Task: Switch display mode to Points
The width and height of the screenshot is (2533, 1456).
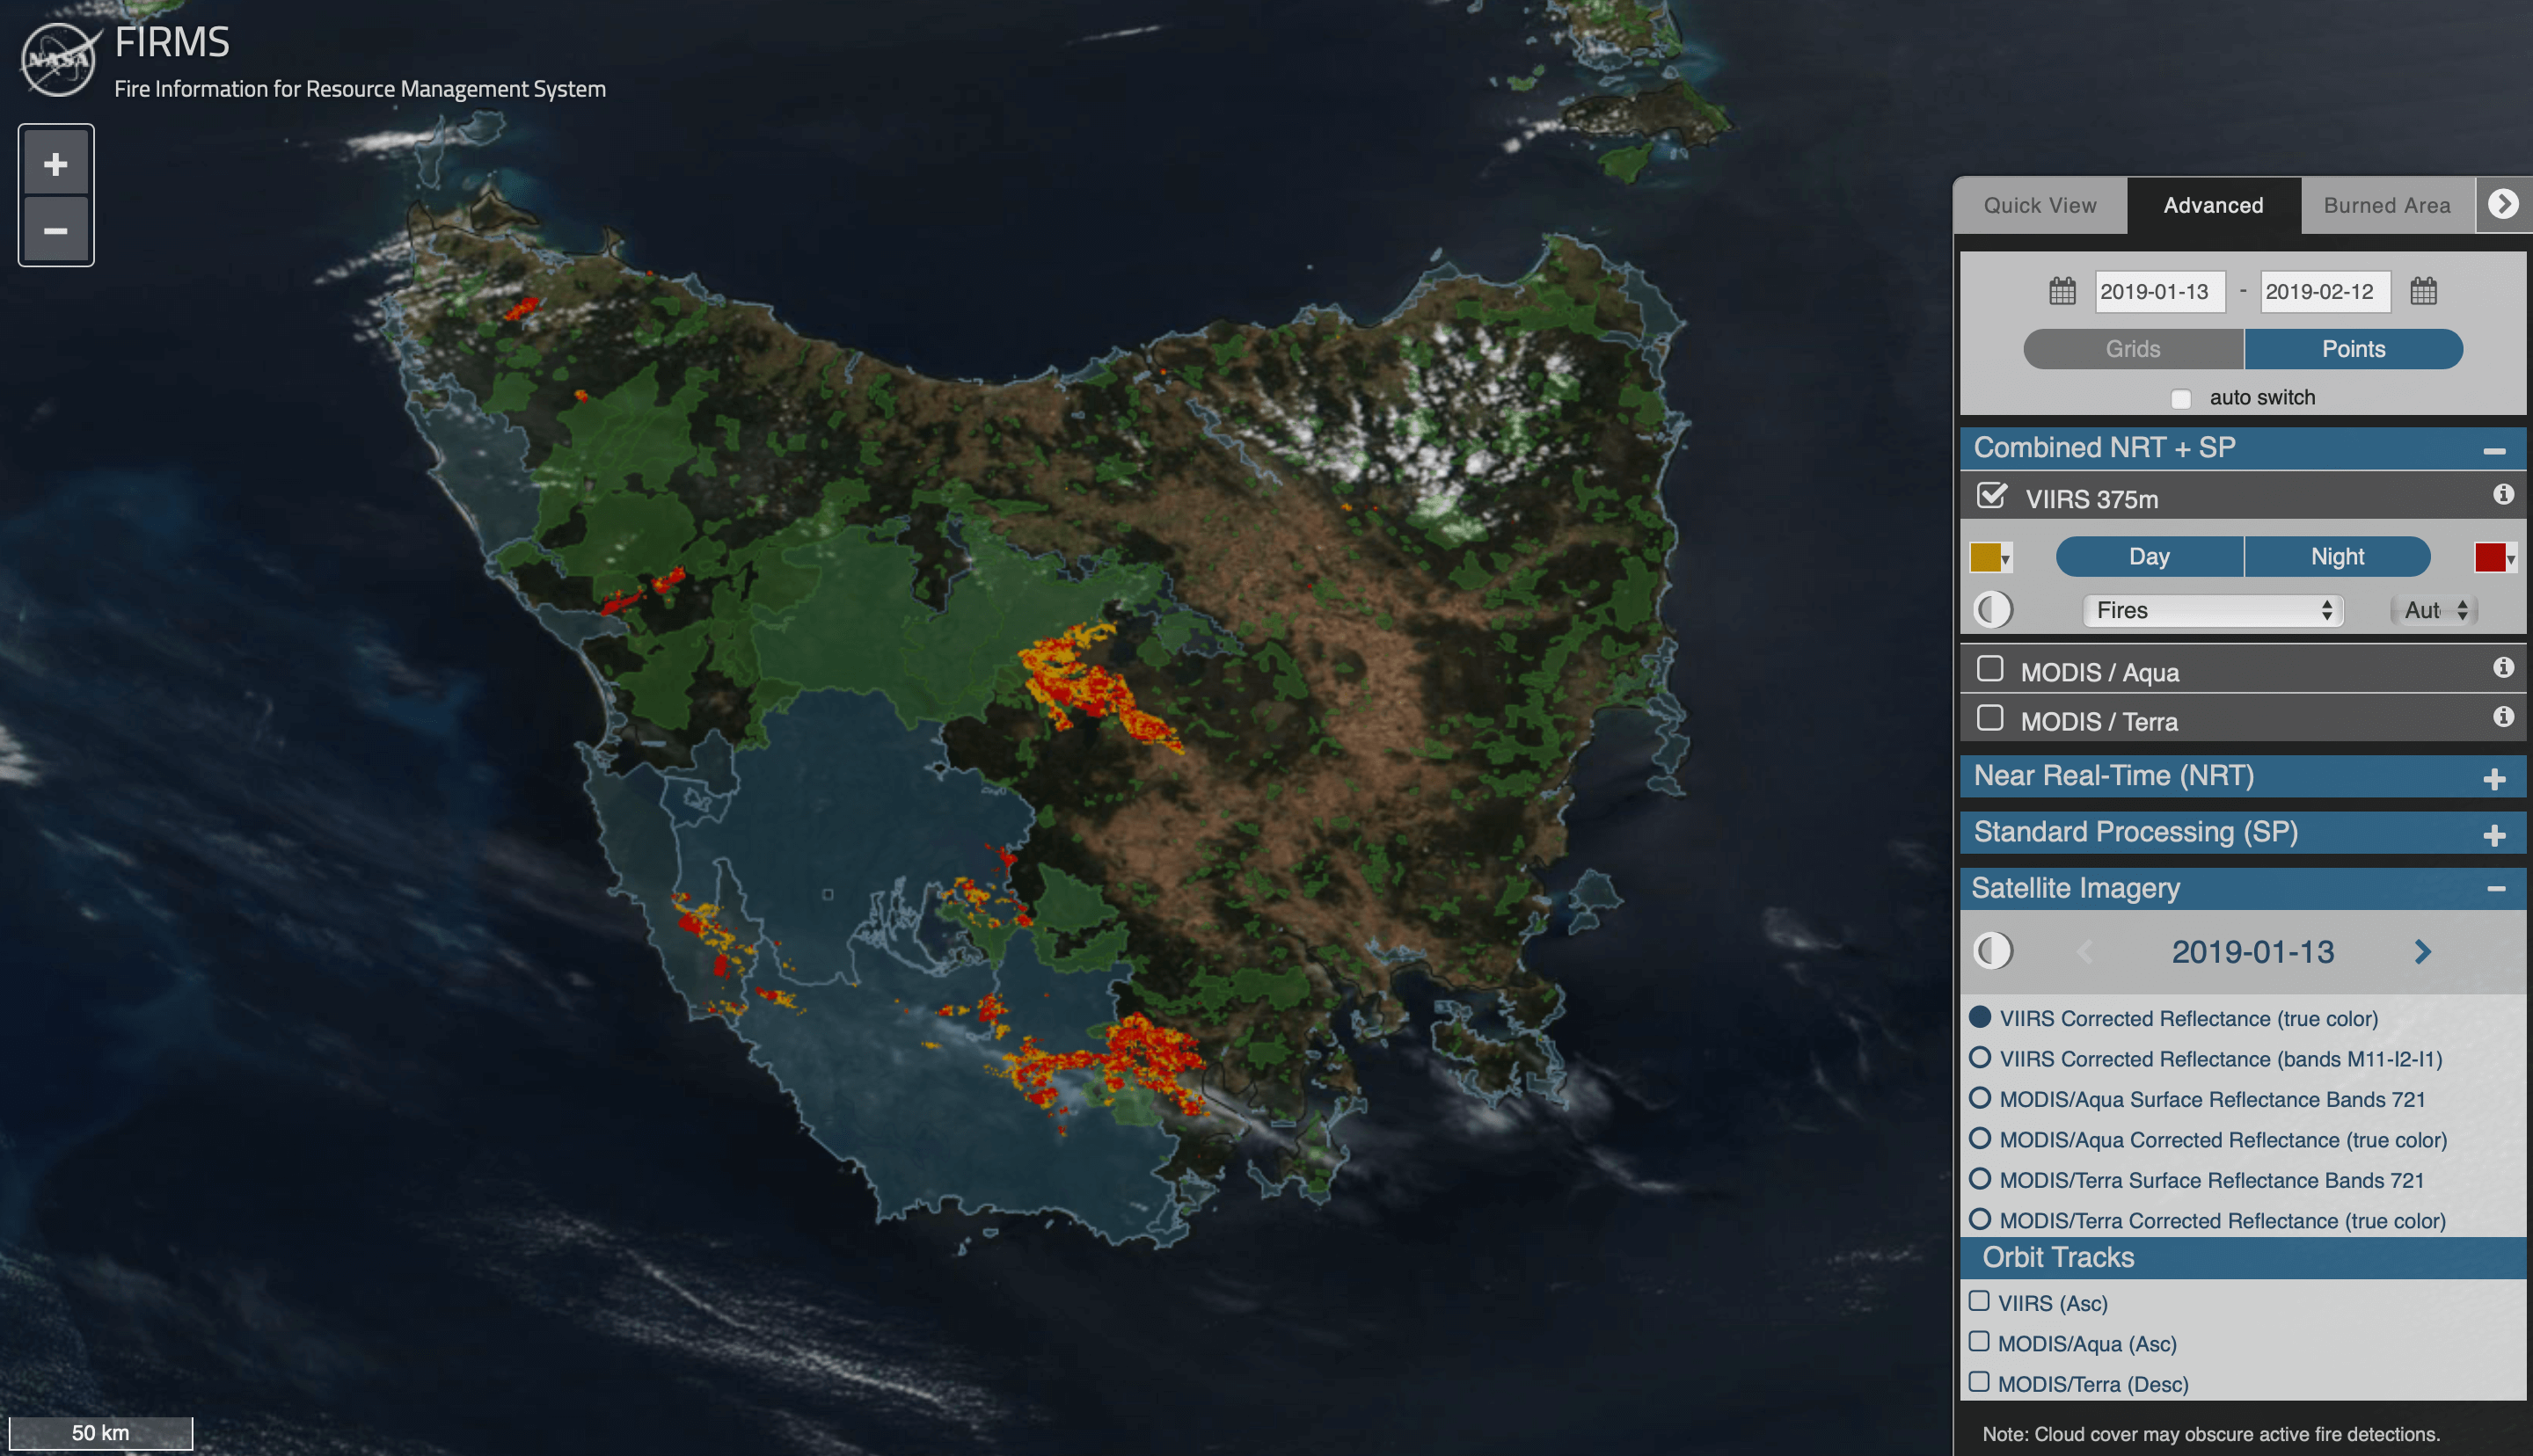Action: click(2353, 349)
